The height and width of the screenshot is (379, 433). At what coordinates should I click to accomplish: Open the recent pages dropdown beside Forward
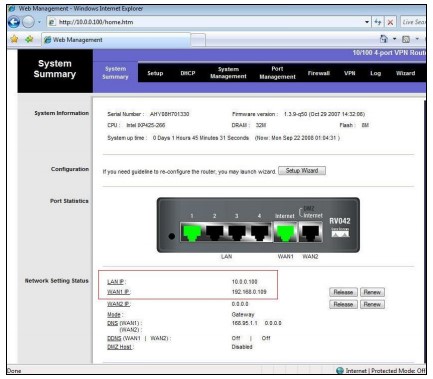pyautogui.click(x=39, y=22)
